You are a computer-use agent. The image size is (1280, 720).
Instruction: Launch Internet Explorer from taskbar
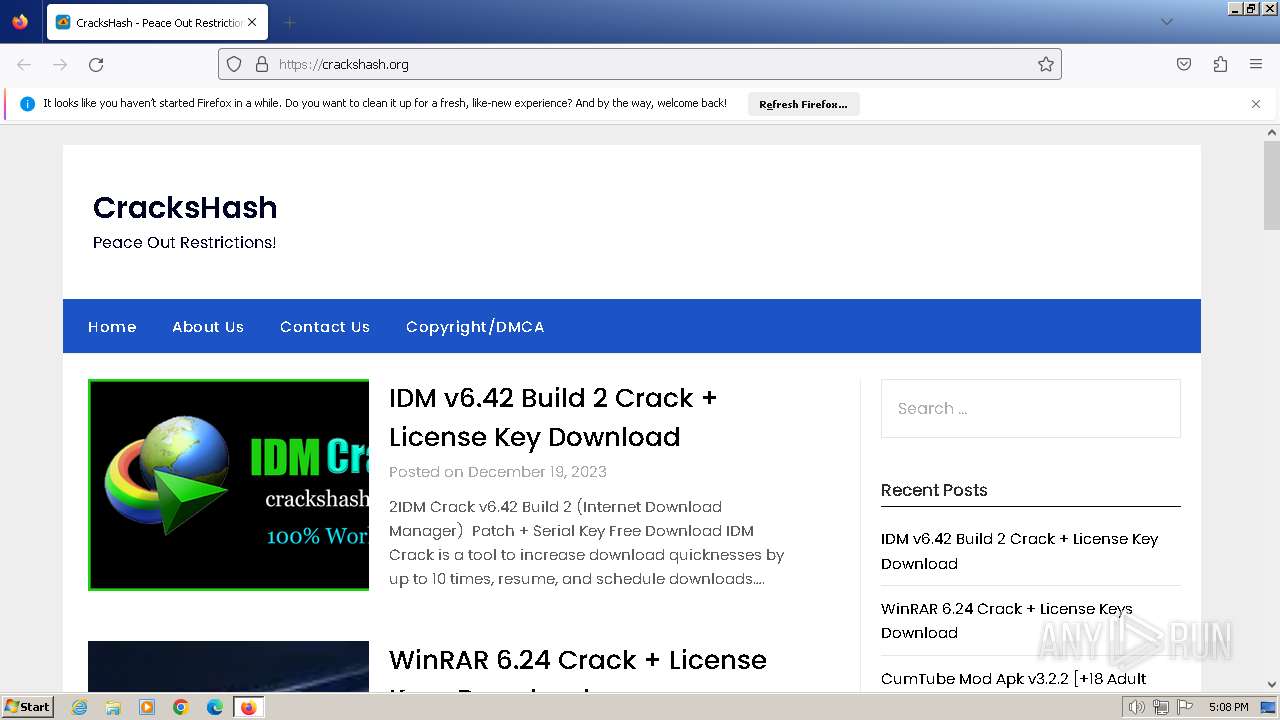(79, 707)
